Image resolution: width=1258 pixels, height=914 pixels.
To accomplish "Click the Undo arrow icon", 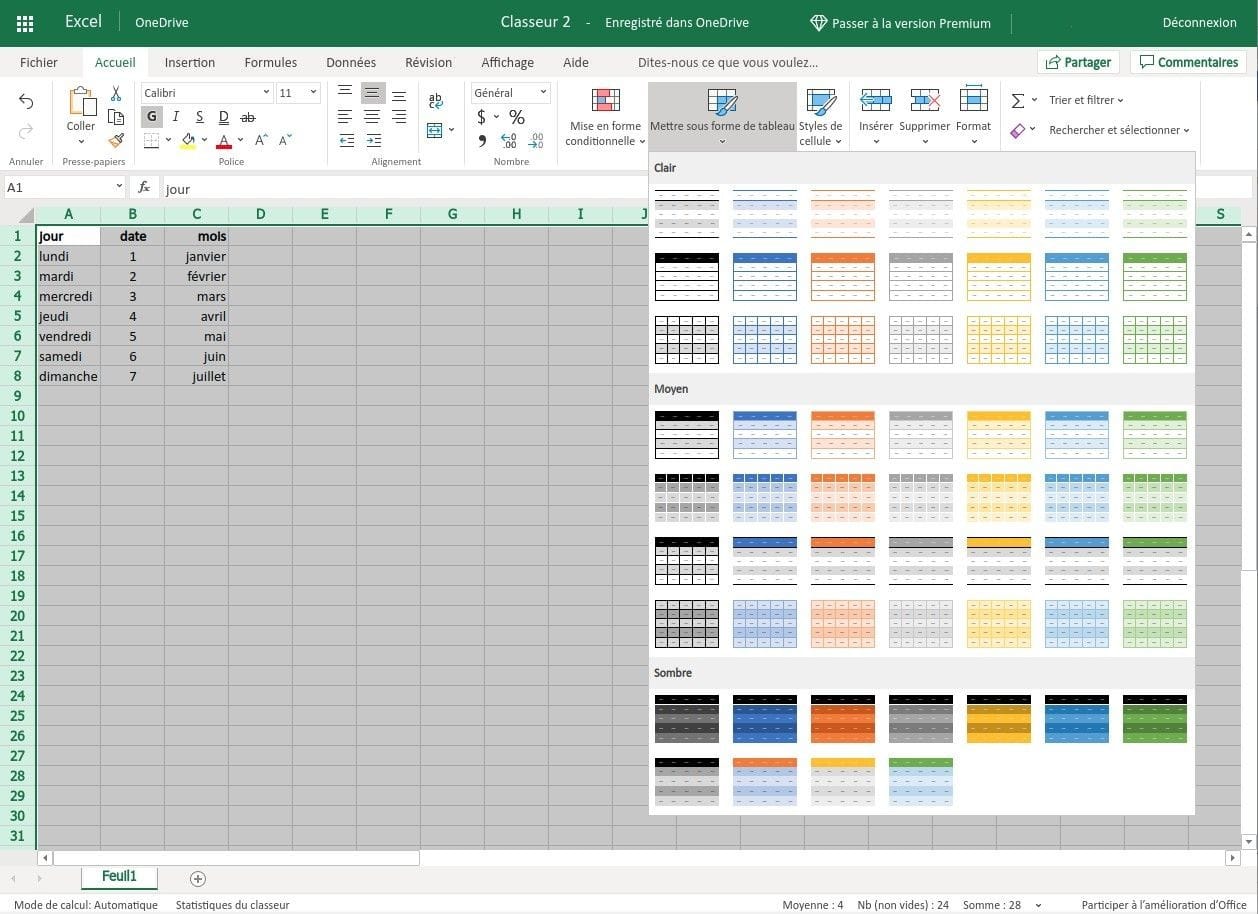I will [26, 102].
